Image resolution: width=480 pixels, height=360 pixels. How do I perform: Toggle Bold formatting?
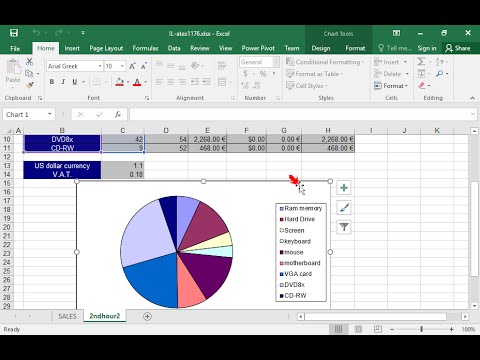click(52, 82)
